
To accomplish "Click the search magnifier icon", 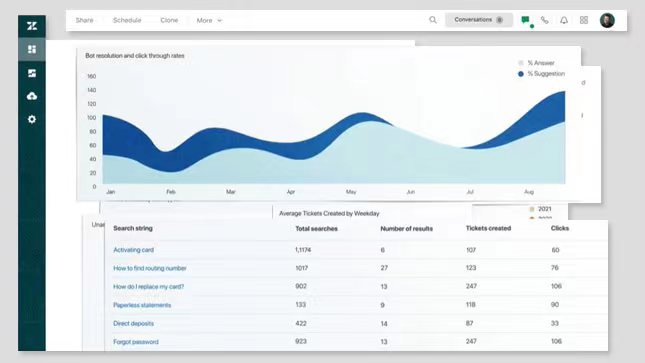I will point(433,20).
